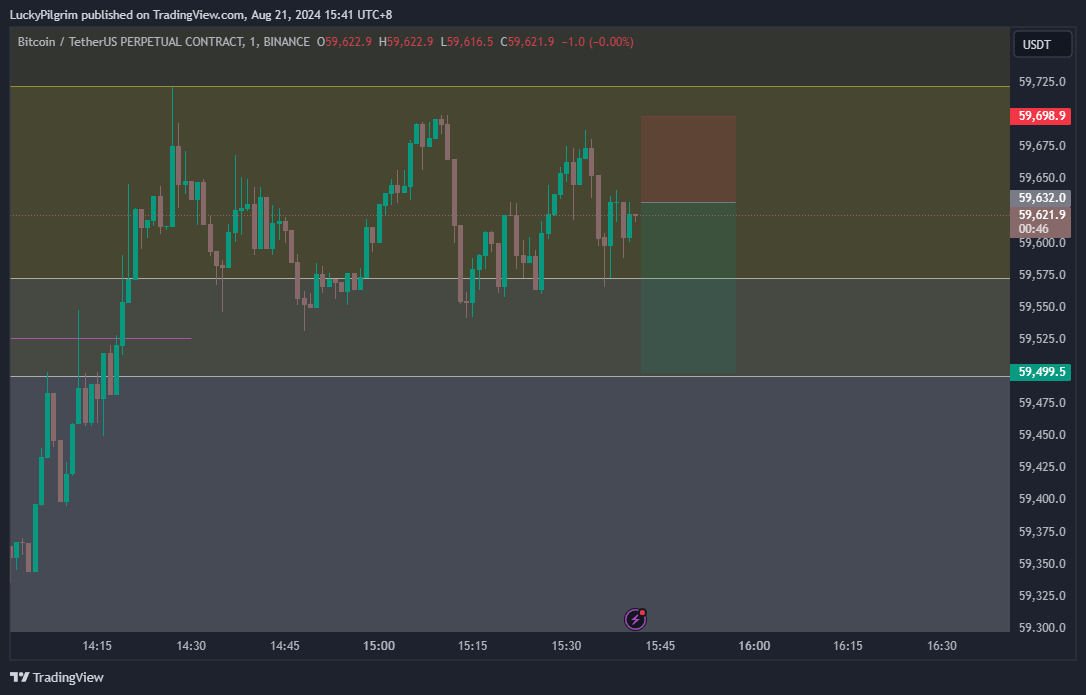Viewport: 1086px width, 695px height.
Task: Click the close value C59,621.9
Action: click(527, 42)
